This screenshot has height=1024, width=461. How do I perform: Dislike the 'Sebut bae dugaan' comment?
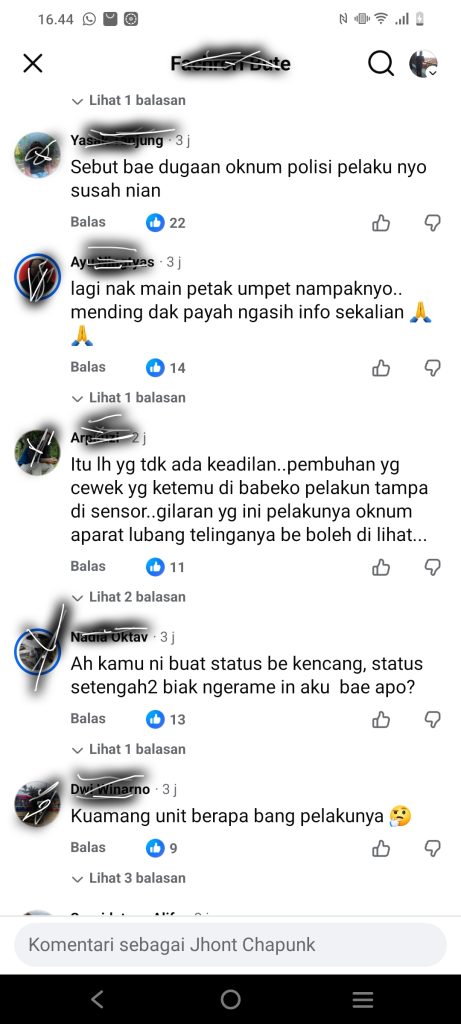[433, 223]
